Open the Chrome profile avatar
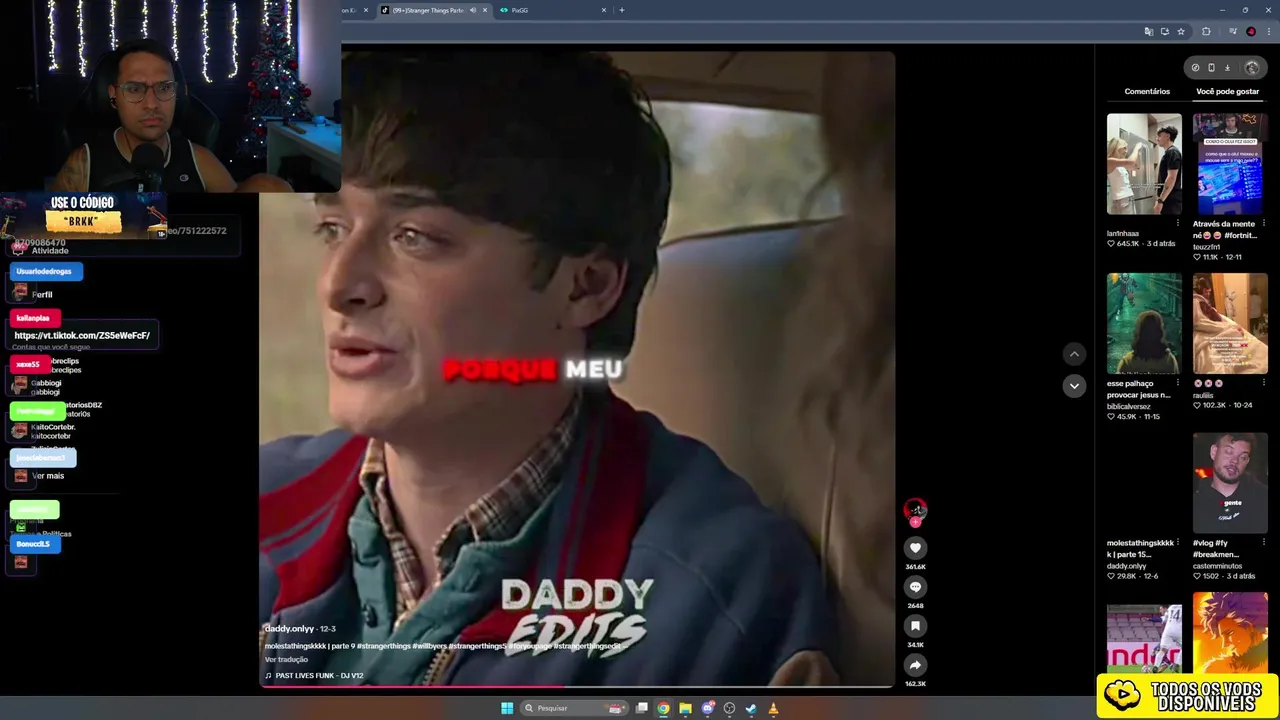Image resolution: width=1280 pixels, height=720 pixels. (1251, 32)
